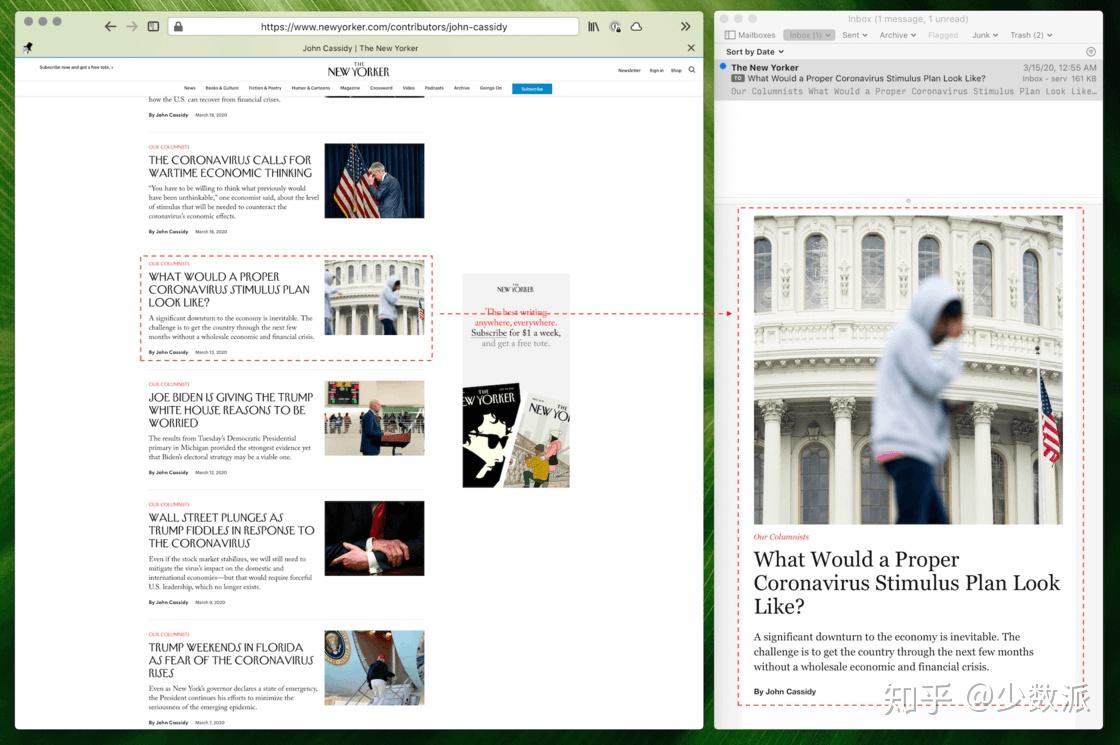This screenshot has width=1120, height=745.
Task: Open the Archive dropdown in Mail favorites bar
Action: tap(897, 35)
